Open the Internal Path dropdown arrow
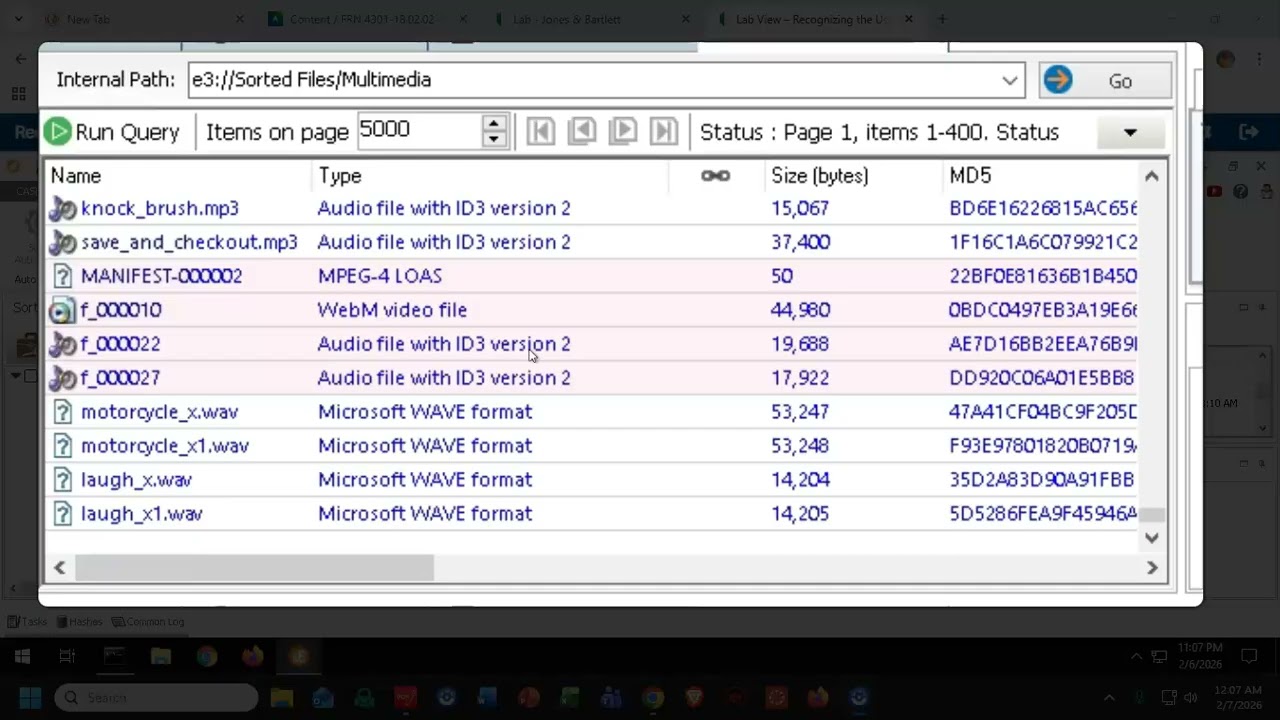 [1010, 81]
